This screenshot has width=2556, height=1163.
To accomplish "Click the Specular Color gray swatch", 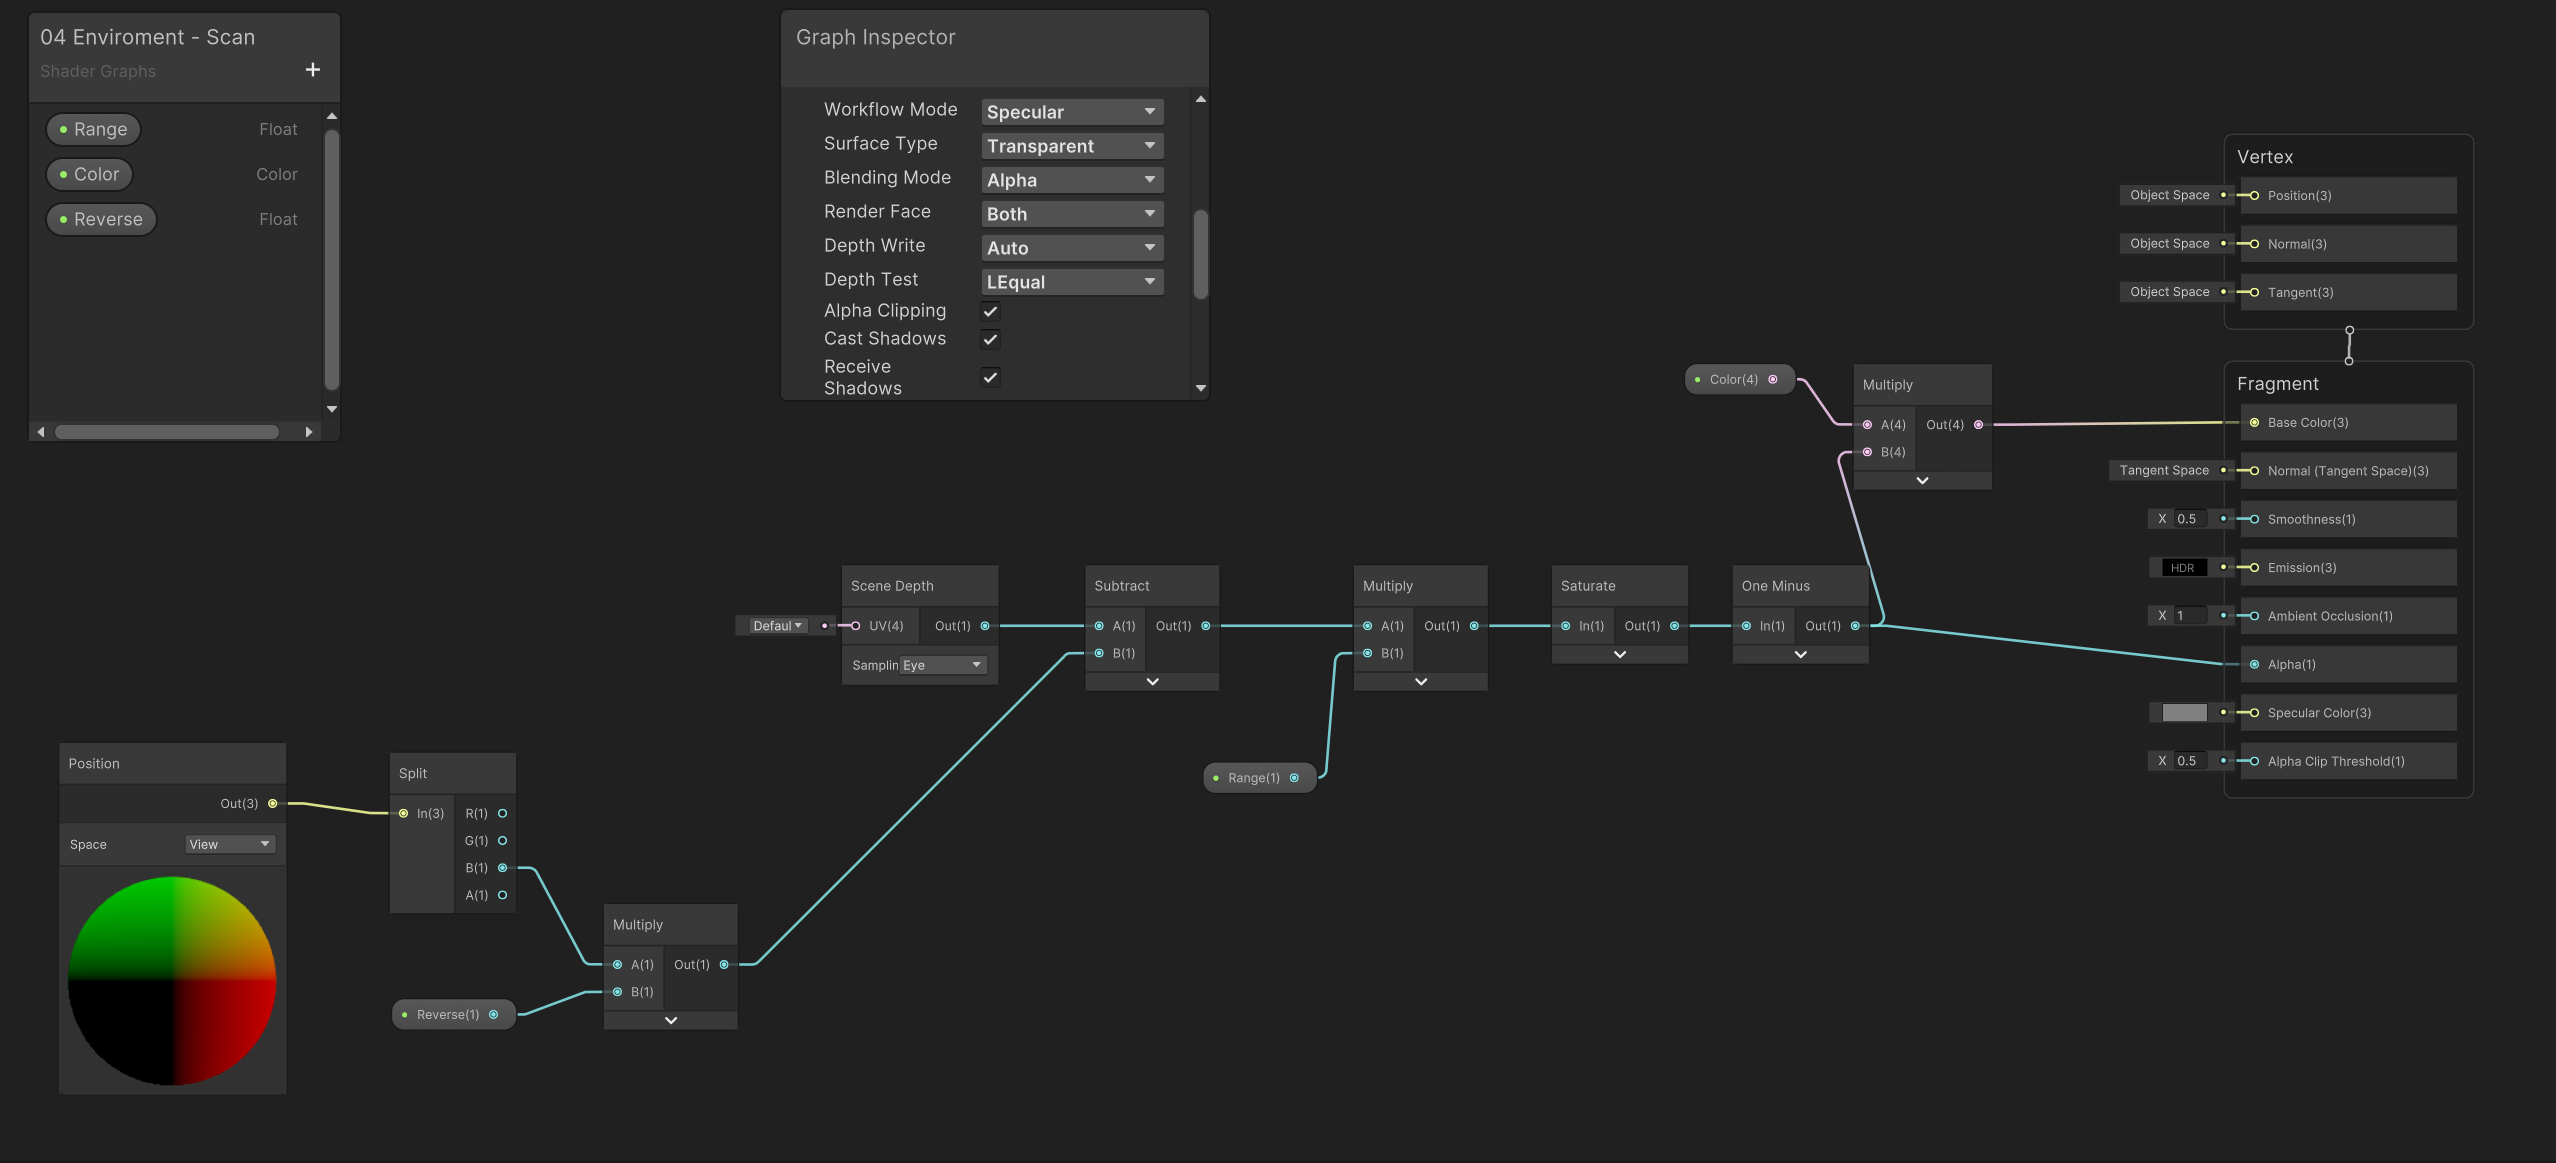I will [x=2184, y=713].
